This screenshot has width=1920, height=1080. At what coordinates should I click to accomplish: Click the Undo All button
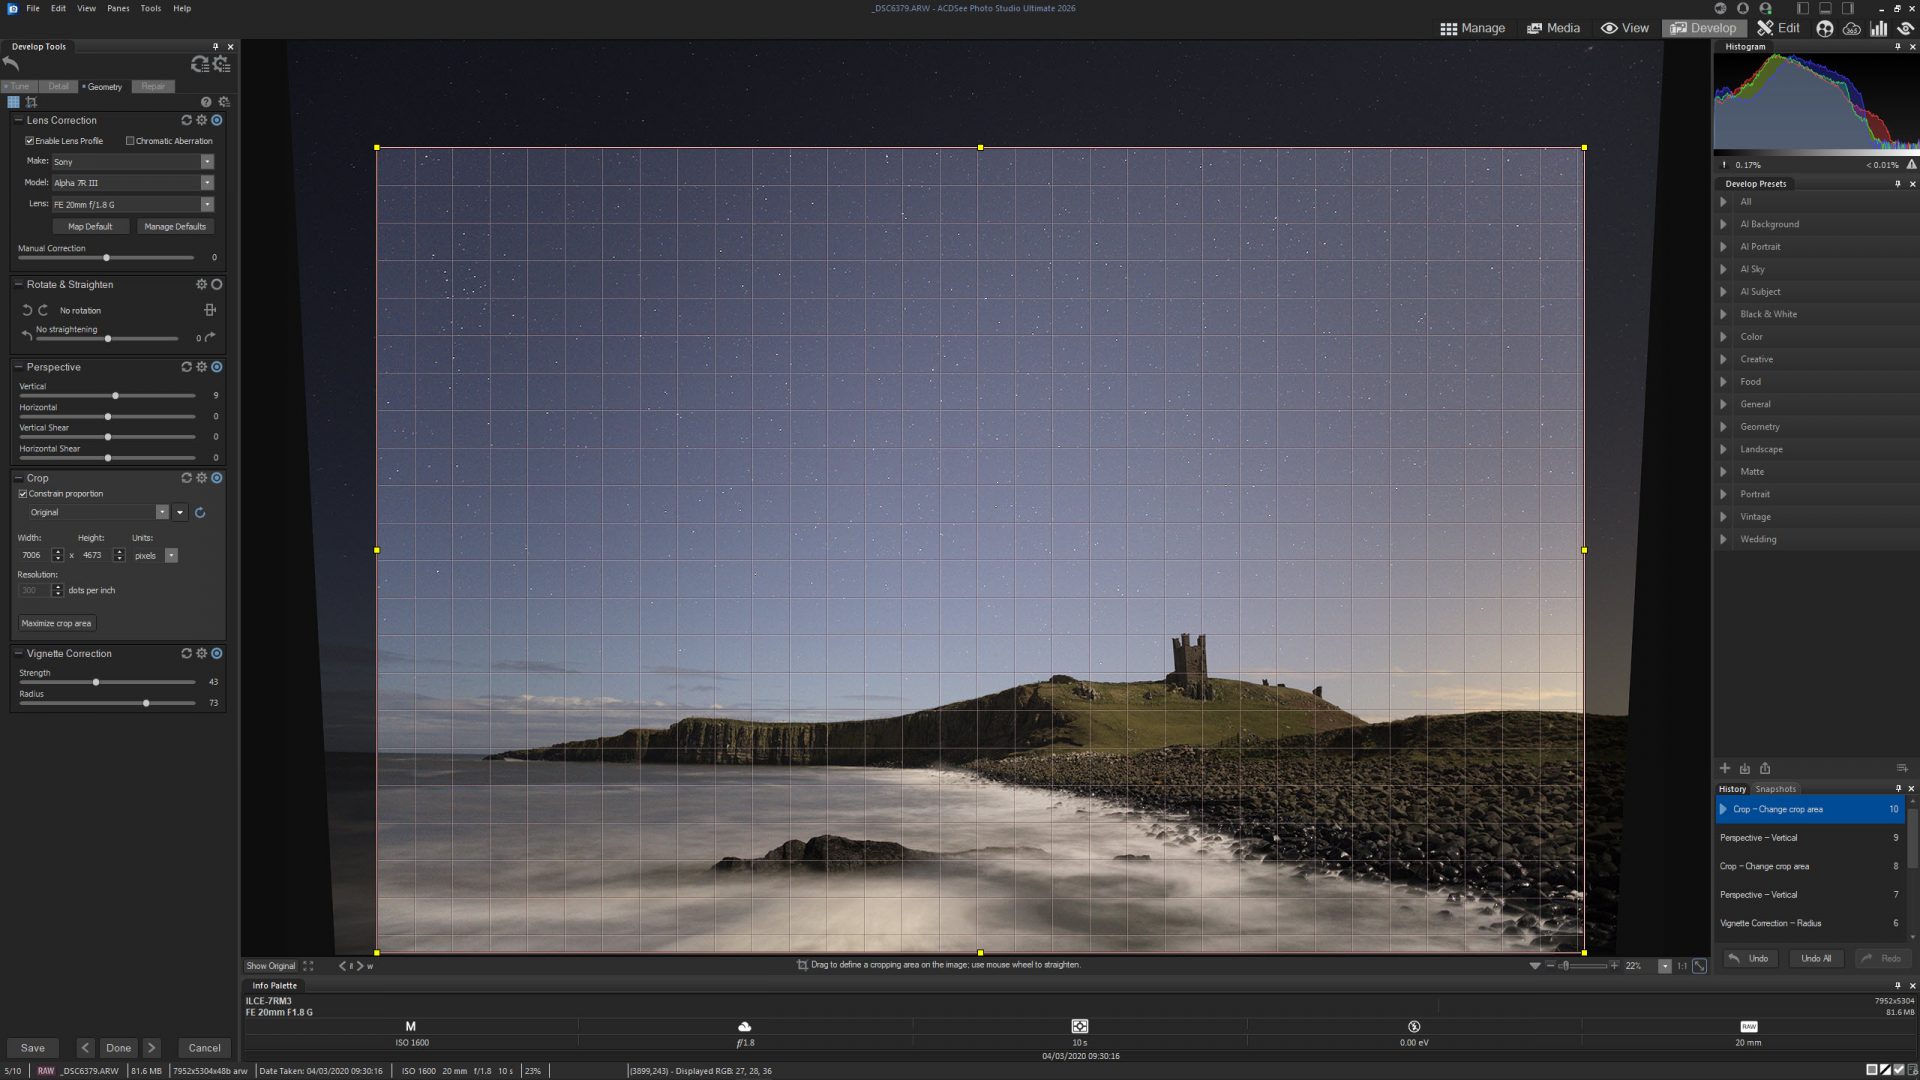(1815, 958)
